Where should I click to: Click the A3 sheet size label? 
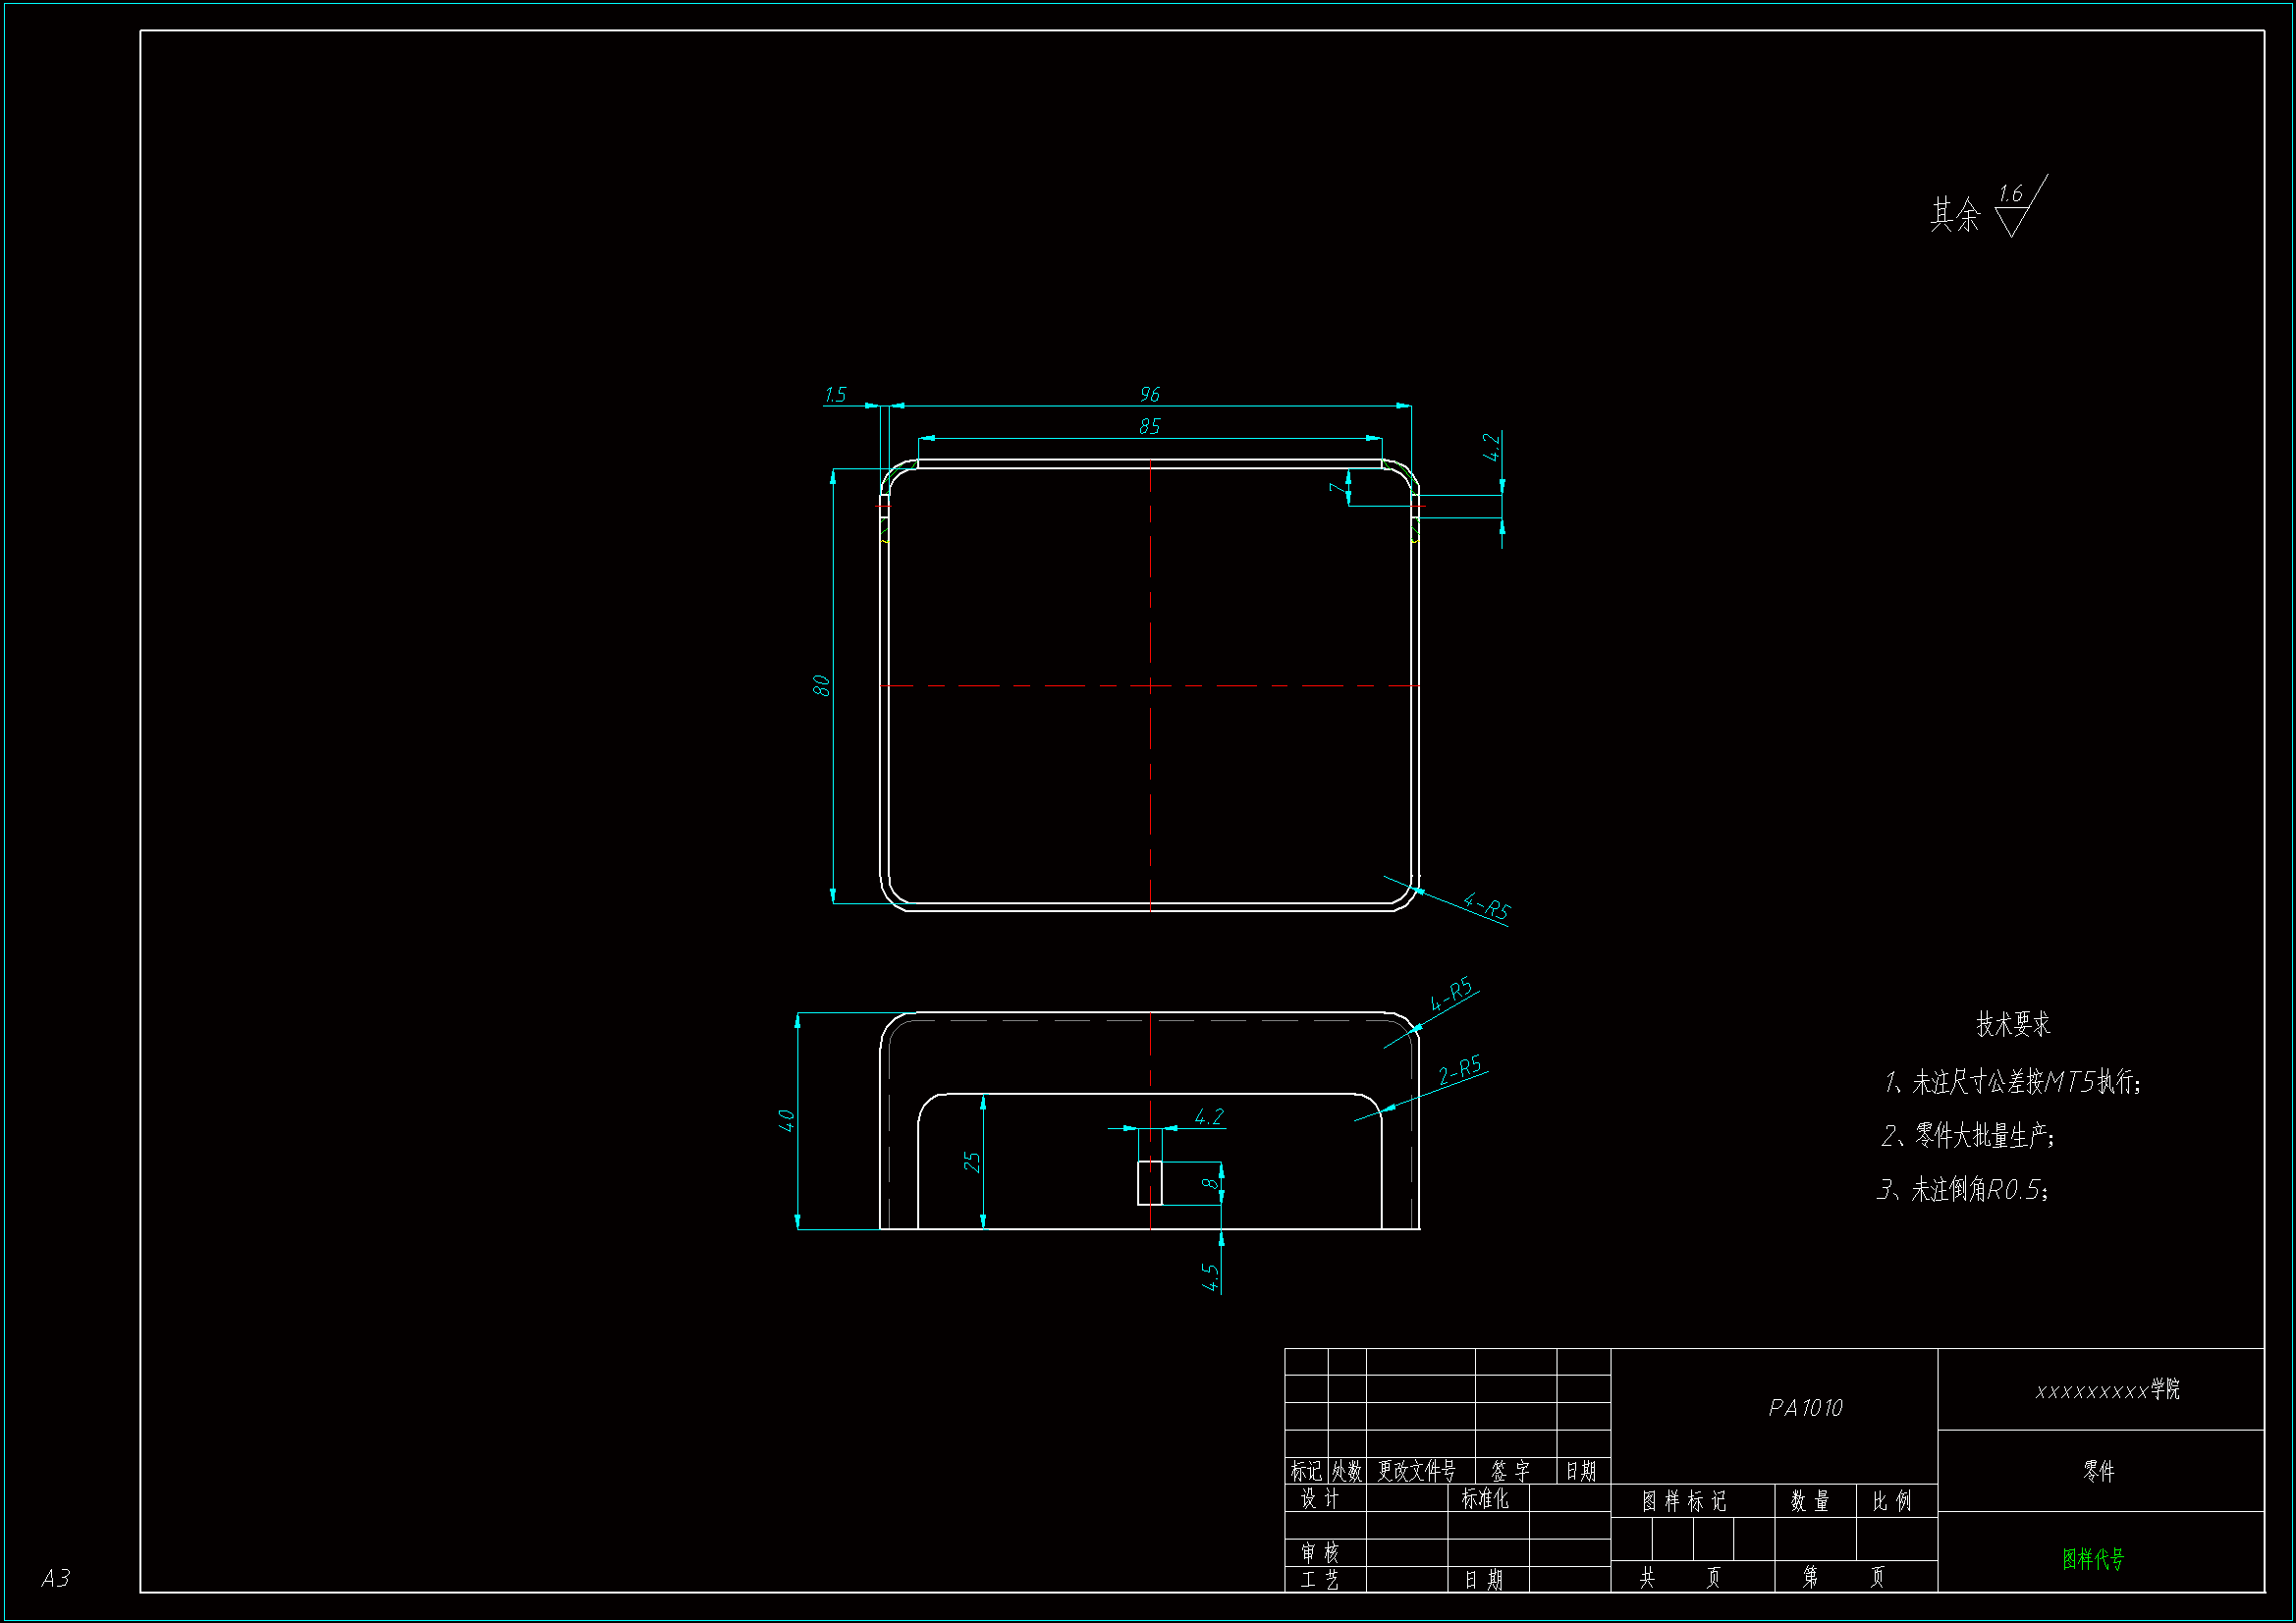point(56,1578)
